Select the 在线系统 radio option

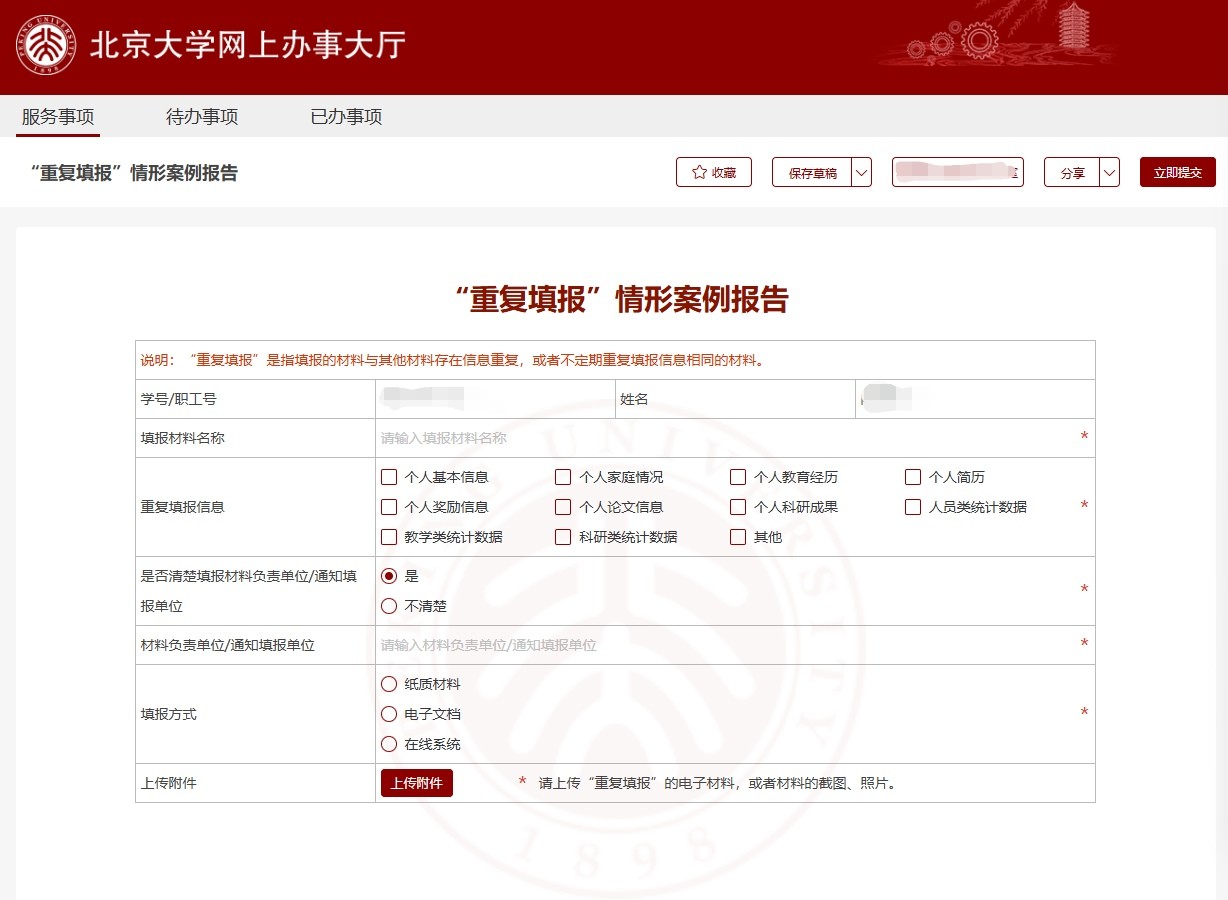[x=390, y=744]
